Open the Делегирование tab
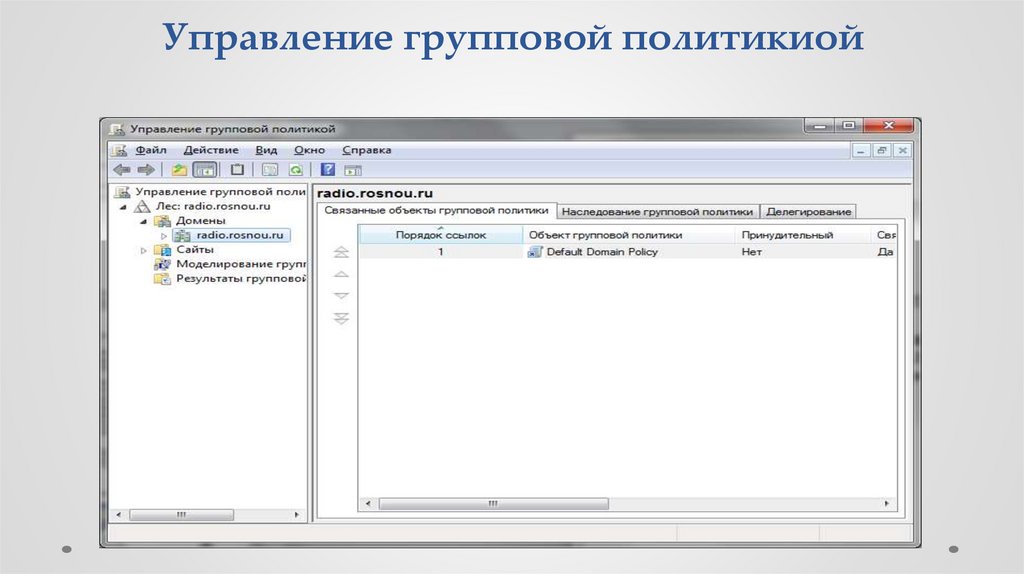1024x574 pixels. pos(808,212)
